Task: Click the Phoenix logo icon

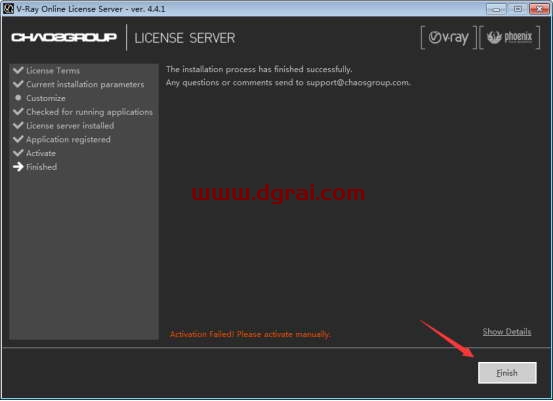Action: coord(510,37)
